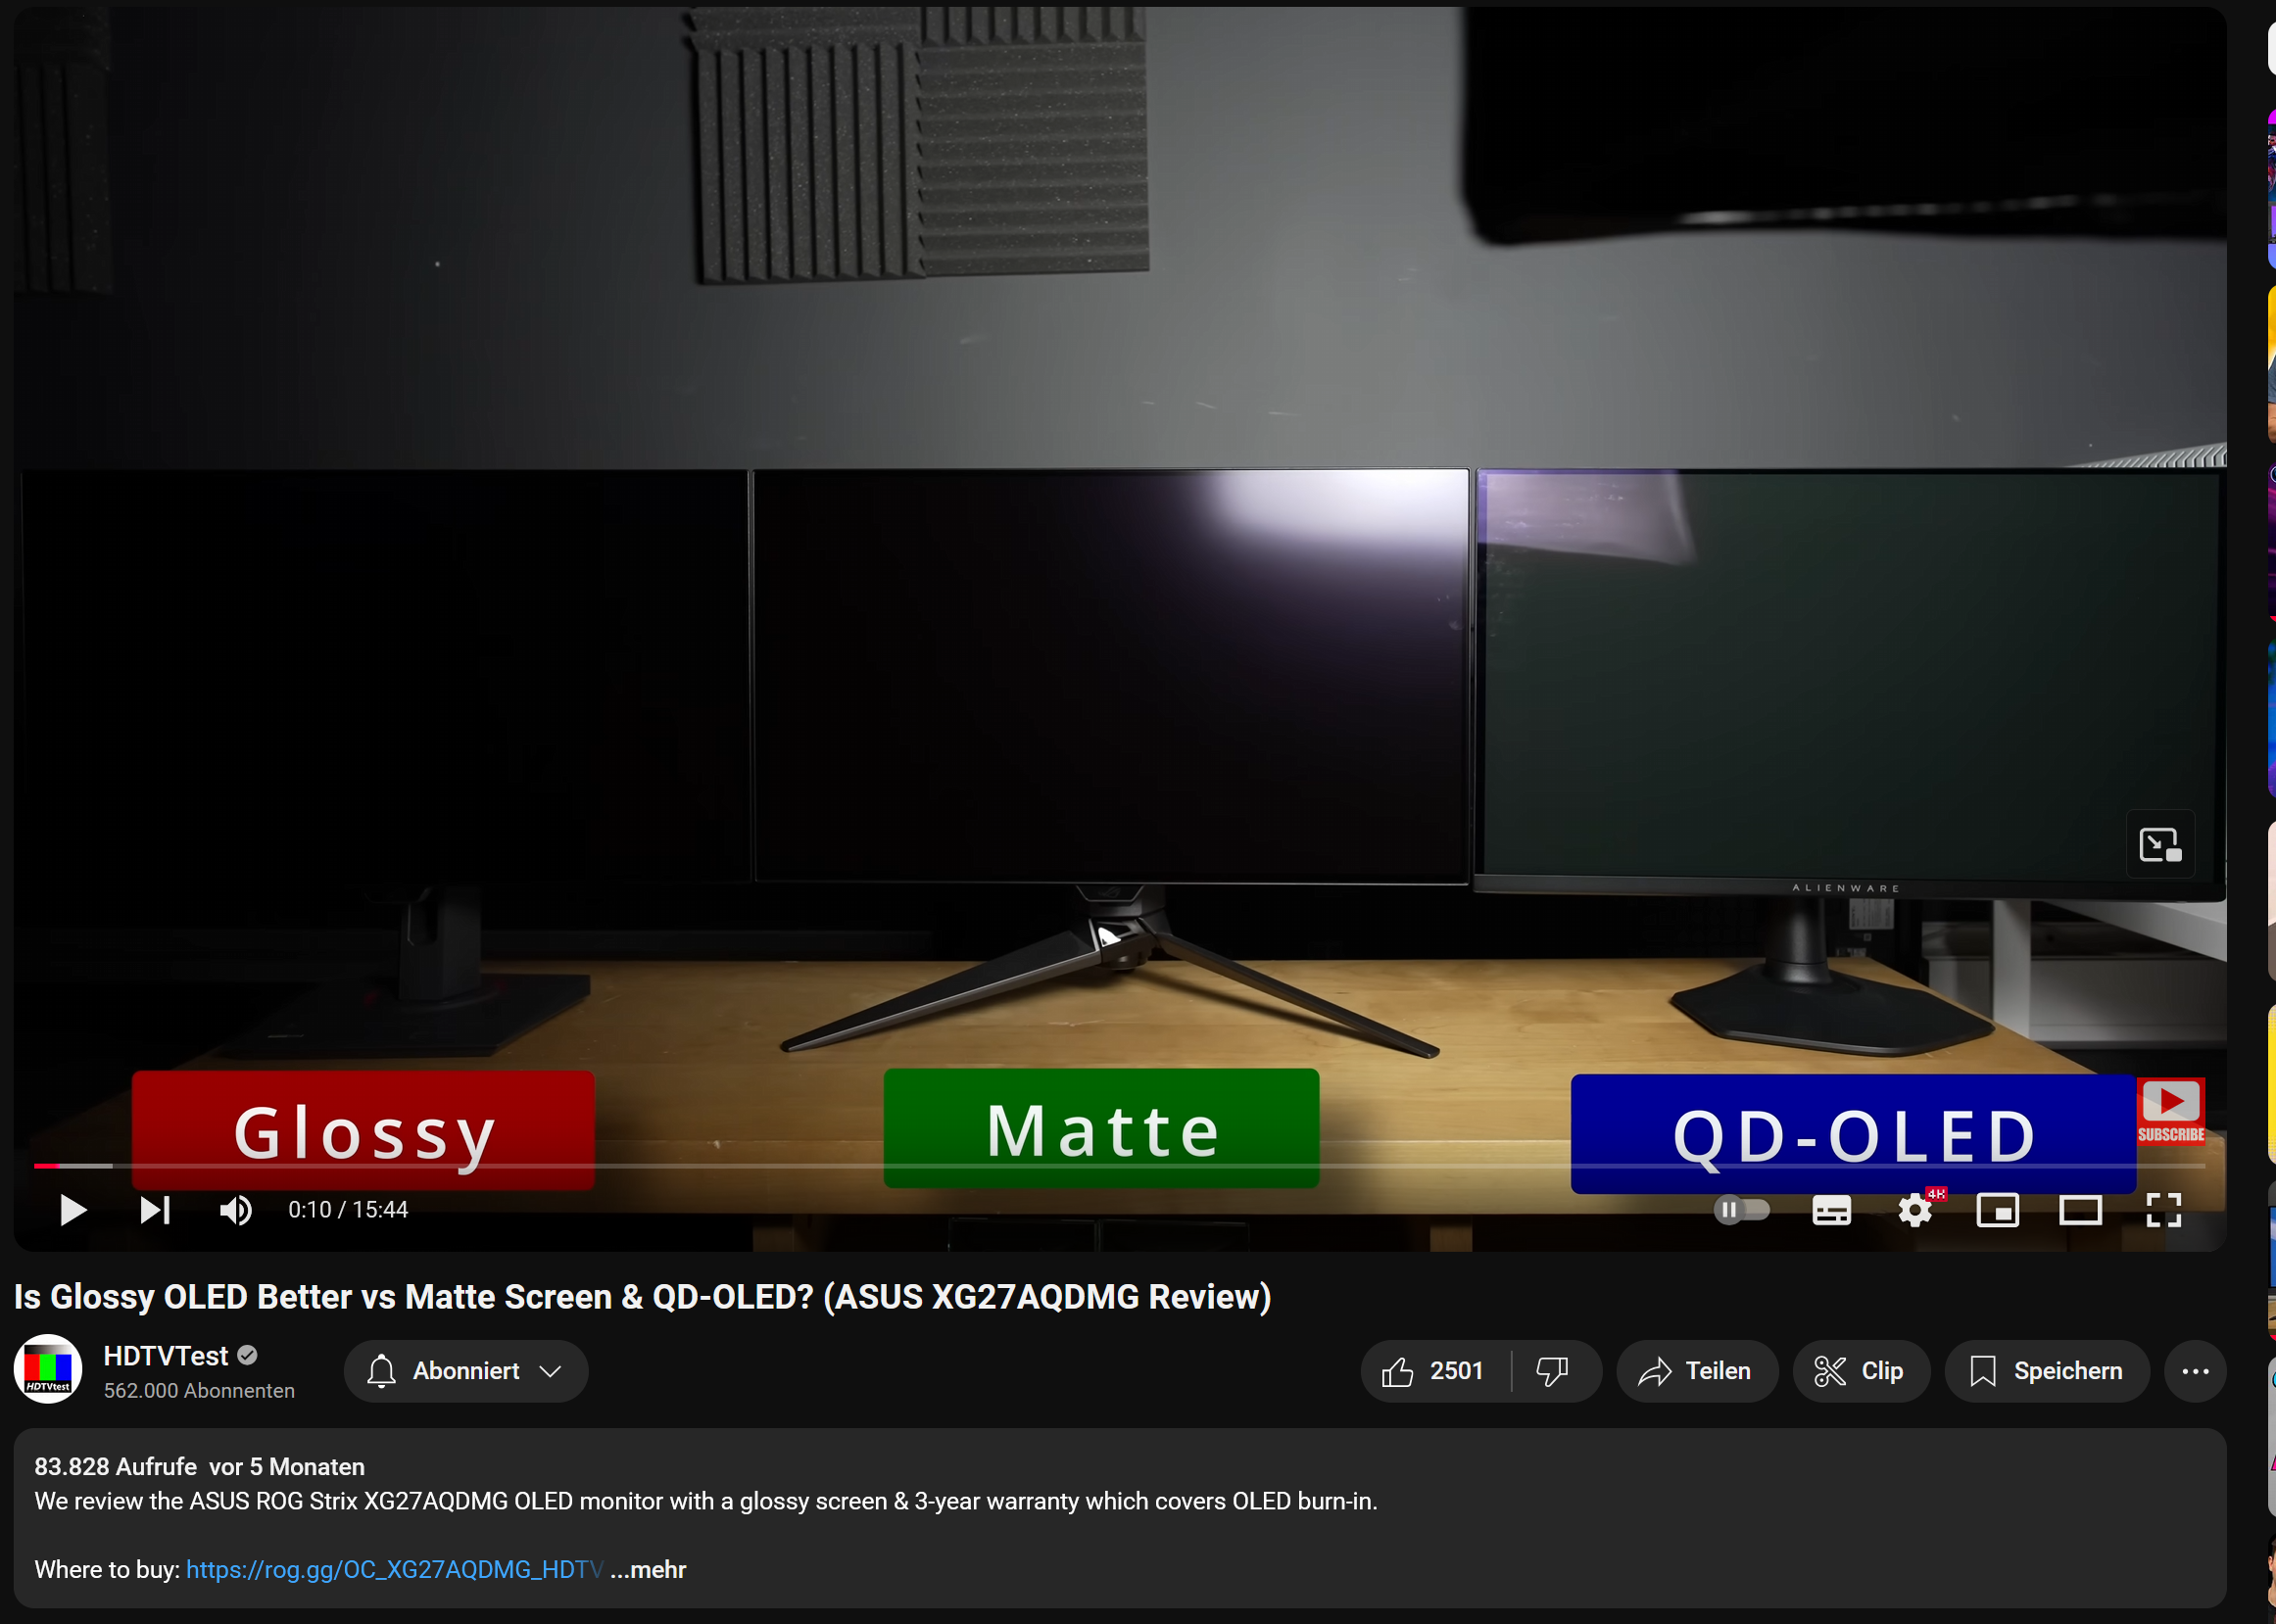This screenshot has height=1624, width=2276.
Task: Click the expand overlay icon on the video
Action: tap(2159, 844)
